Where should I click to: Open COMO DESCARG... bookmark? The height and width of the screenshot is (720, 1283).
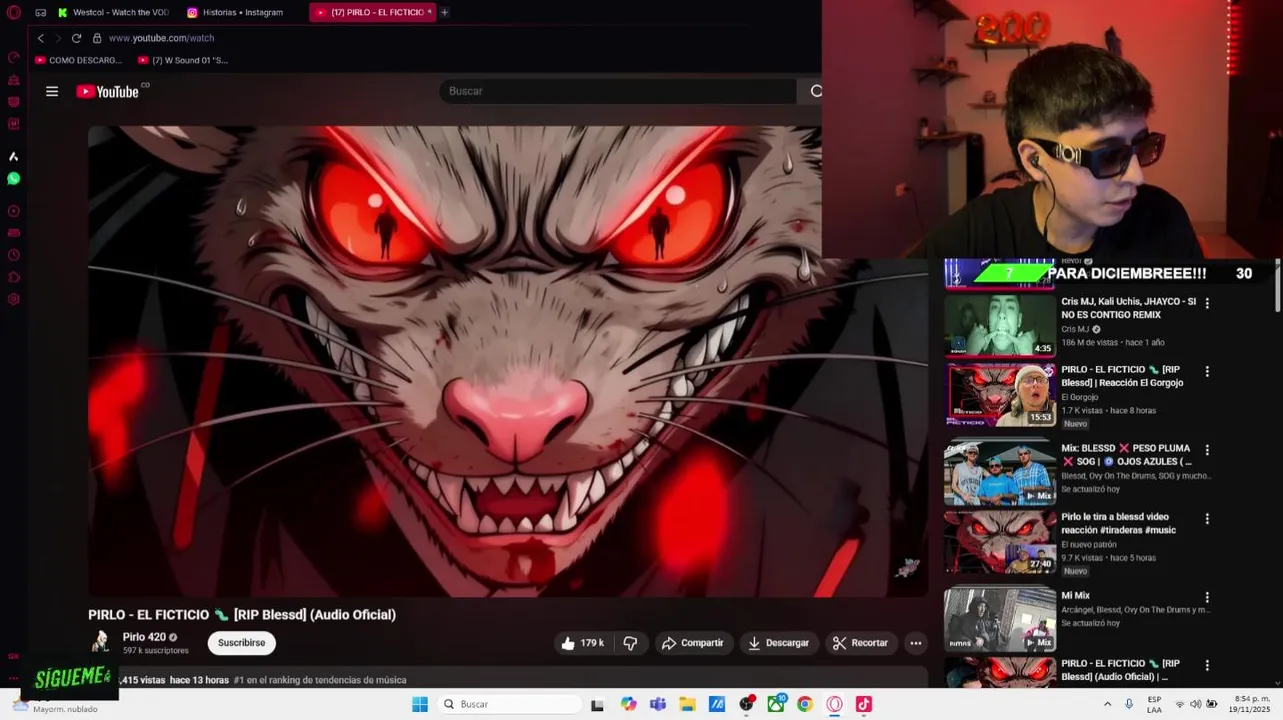tap(78, 60)
